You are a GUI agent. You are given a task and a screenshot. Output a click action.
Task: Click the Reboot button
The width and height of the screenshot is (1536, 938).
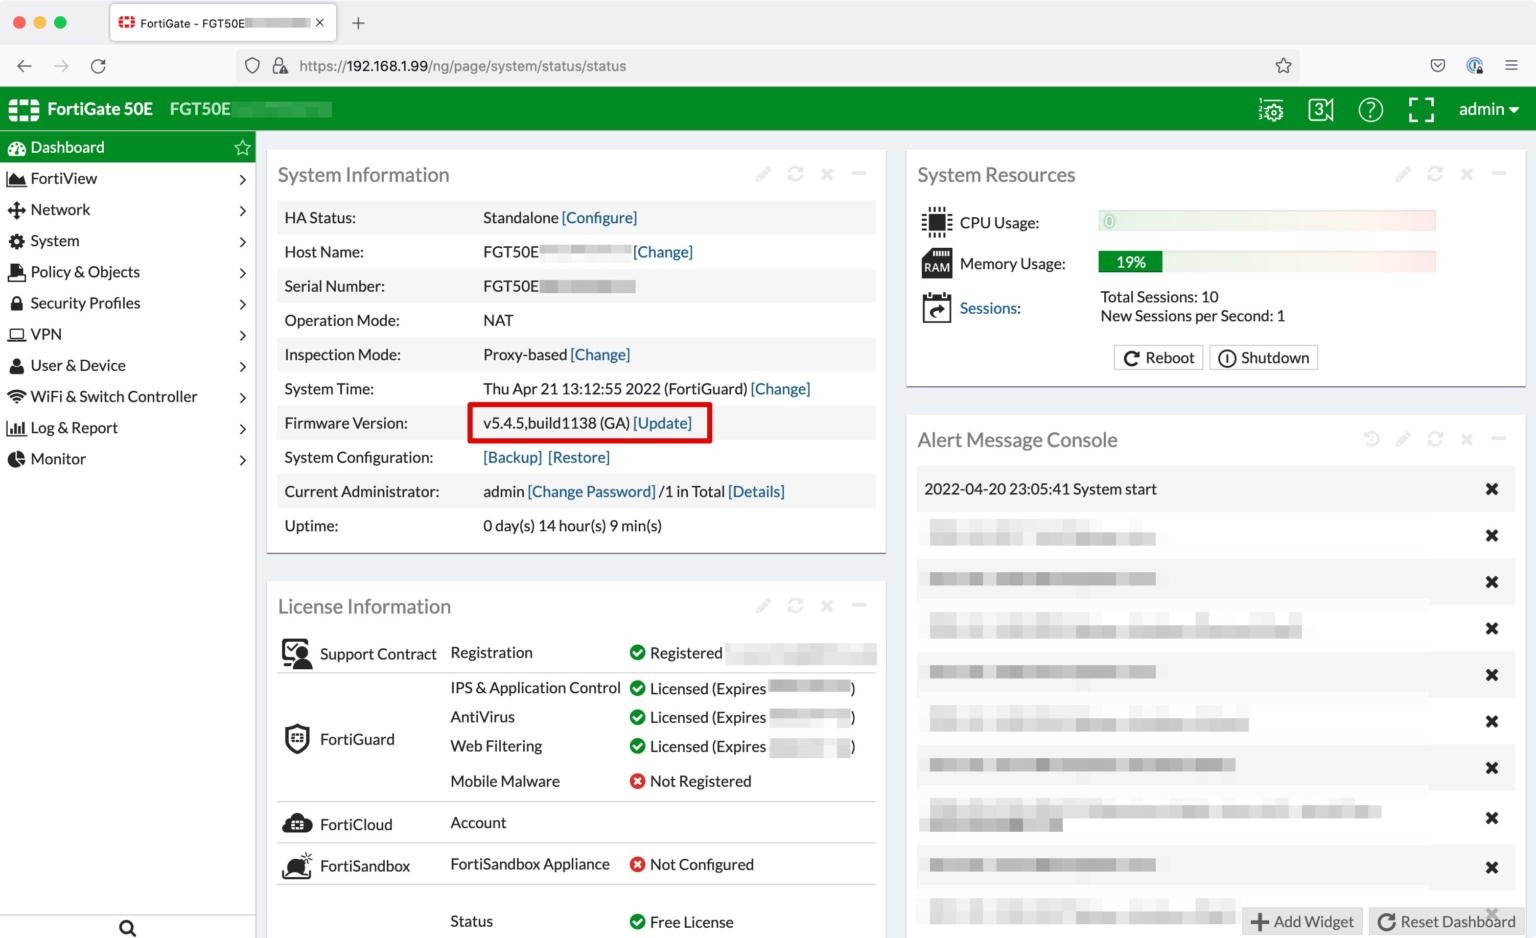[x=1158, y=358]
